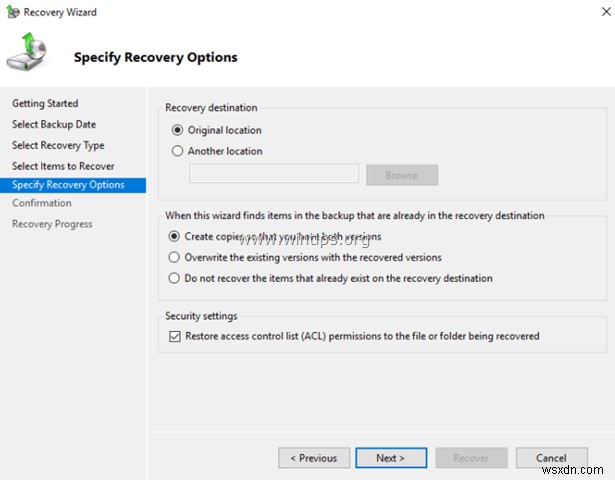Viewport: 615px width, 480px height.
Task: Select Do not recover existing items option
Action: tap(174, 278)
